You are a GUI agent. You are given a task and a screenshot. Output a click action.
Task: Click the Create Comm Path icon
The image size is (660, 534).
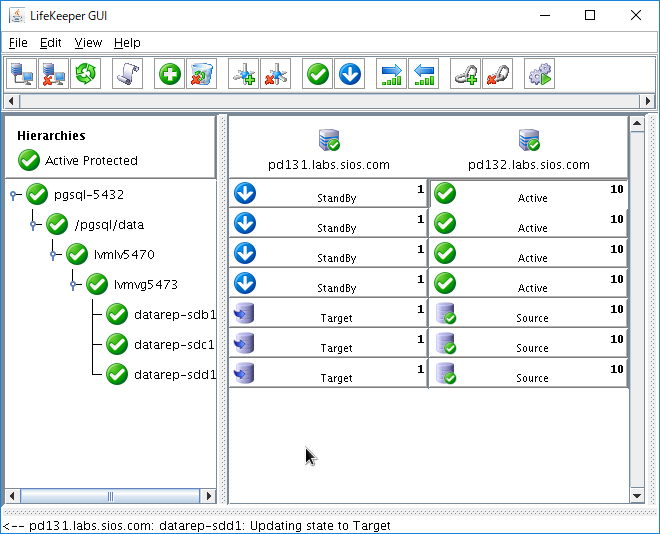(x=244, y=74)
